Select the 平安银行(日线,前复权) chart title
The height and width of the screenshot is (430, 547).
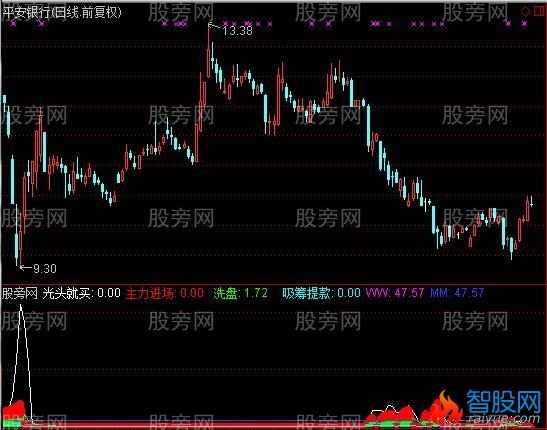[62, 12]
